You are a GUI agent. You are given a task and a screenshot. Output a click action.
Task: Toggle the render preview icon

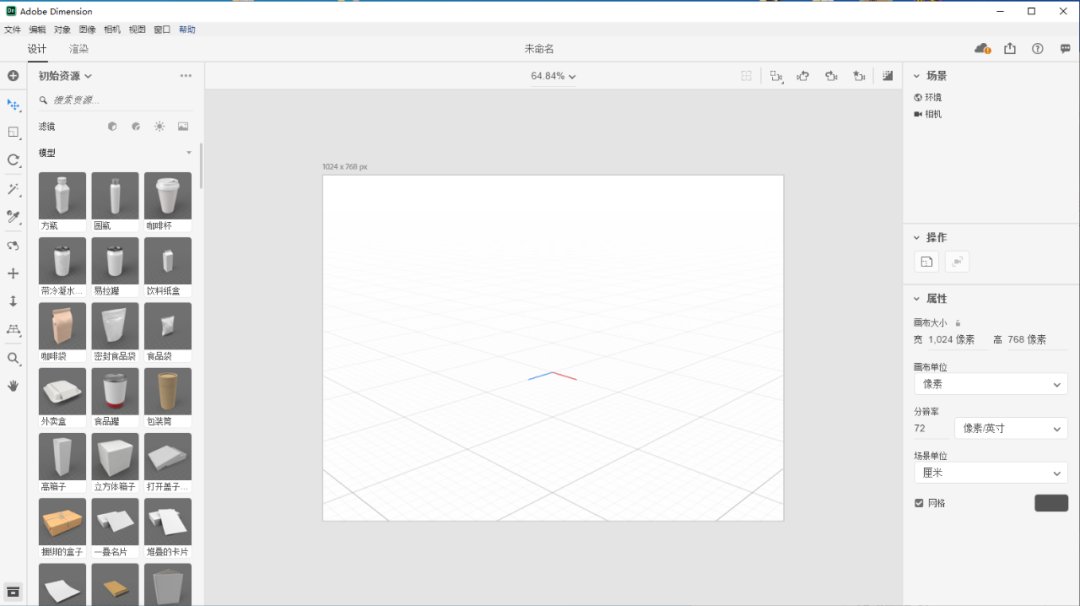point(888,76)
